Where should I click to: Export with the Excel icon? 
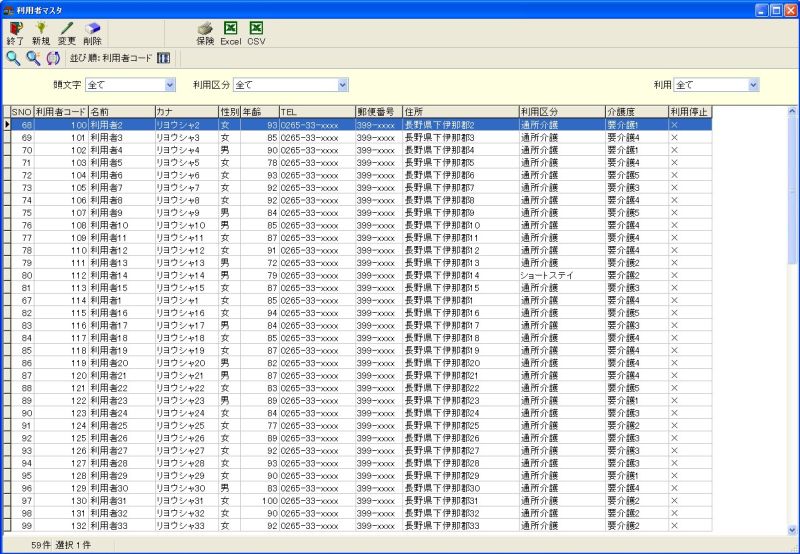[x=231, y=34]
